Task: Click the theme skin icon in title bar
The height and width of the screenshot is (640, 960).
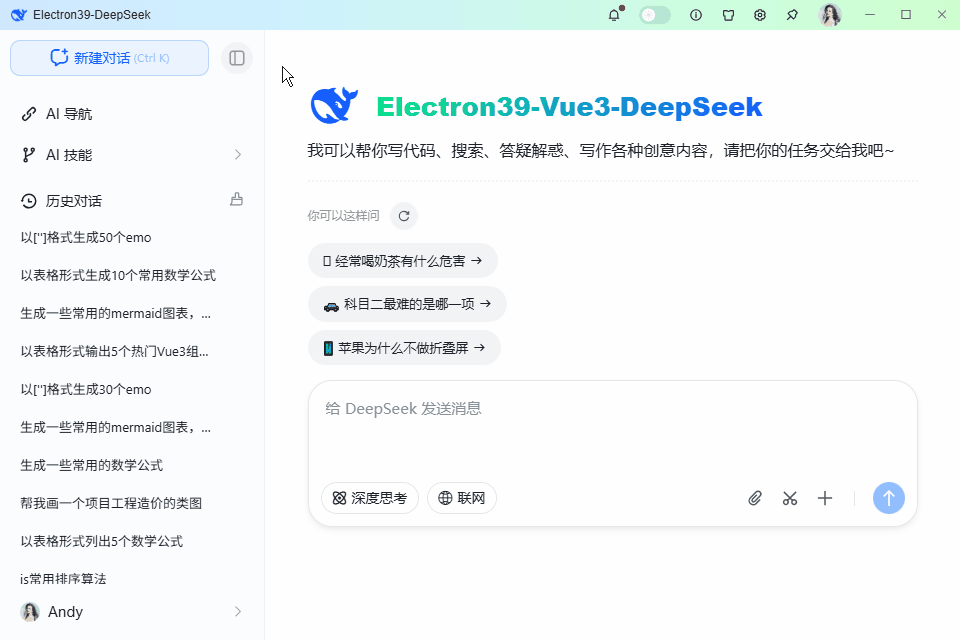Action: pyautogui.click(x=728, y=14)
